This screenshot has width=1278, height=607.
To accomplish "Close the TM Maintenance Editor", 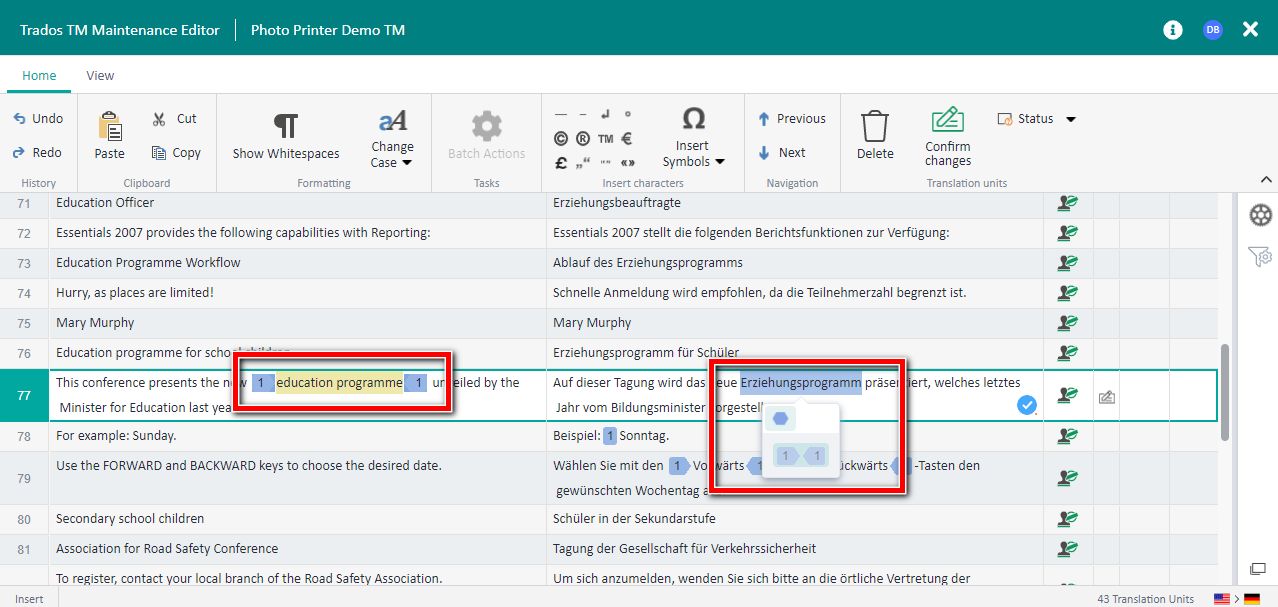I will tap(1250, 30).
